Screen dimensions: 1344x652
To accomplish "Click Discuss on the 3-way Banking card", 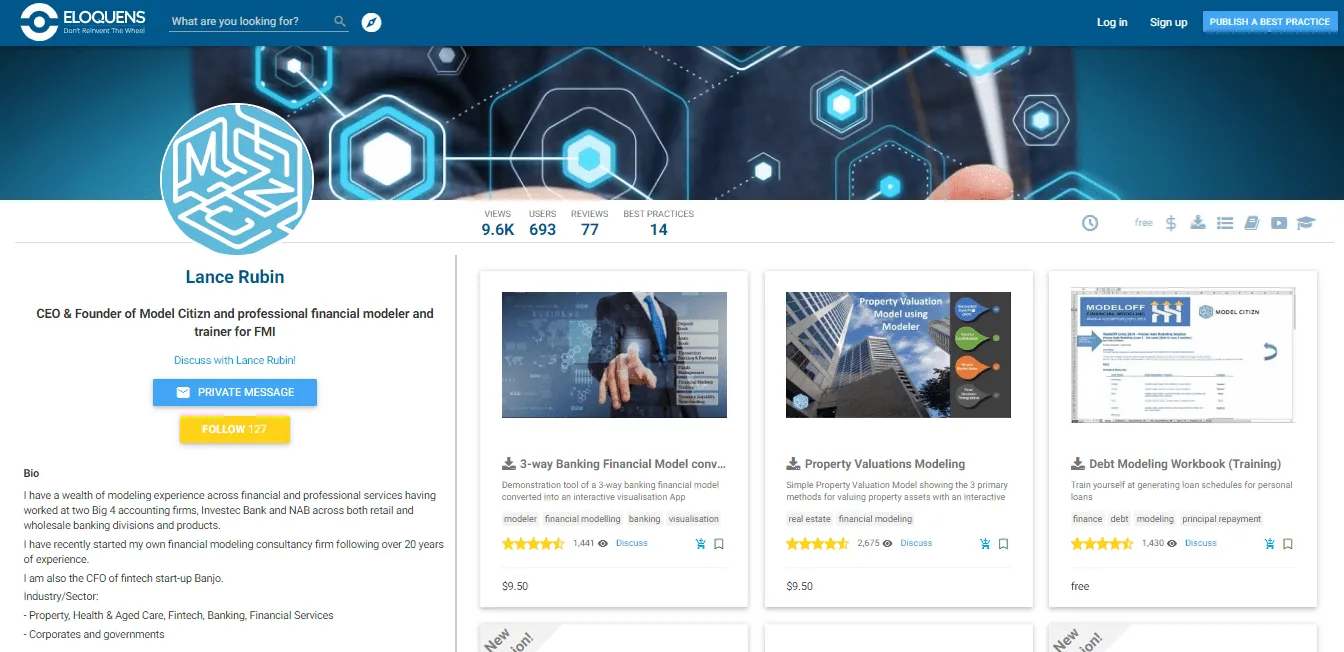I will (x=632, y=544).
